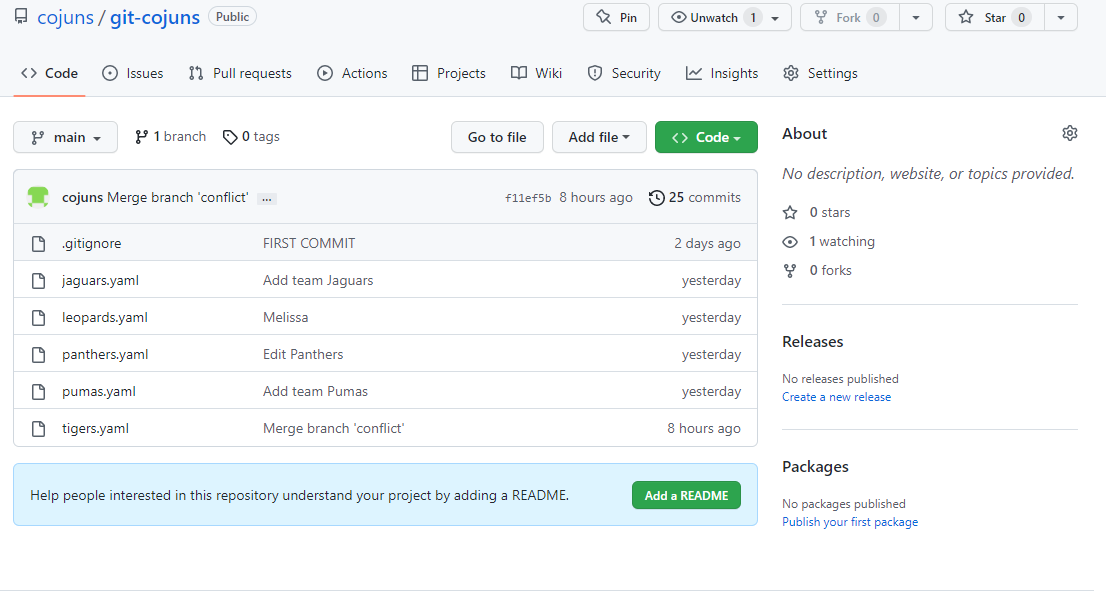The image size is (1106, 598).
Task: Click the file icon beside tigers.yaml
Action: tap(39, 428)
